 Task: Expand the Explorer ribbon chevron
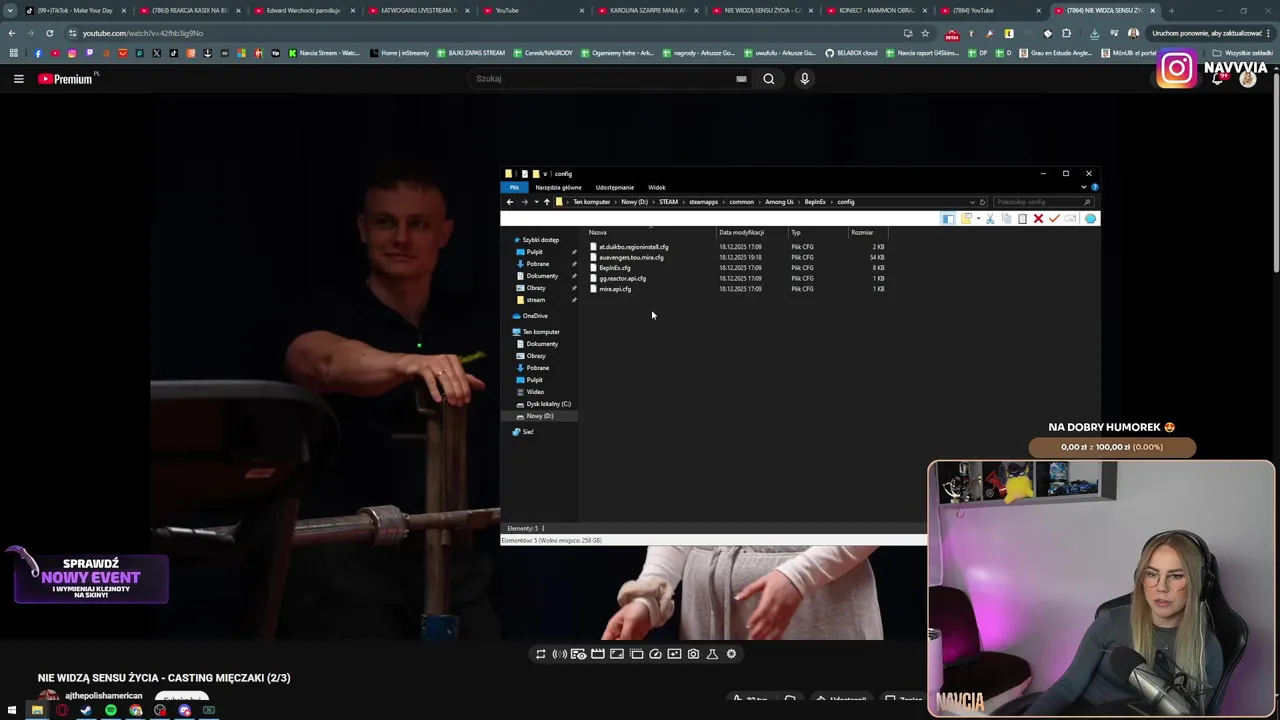(1083, 187)
